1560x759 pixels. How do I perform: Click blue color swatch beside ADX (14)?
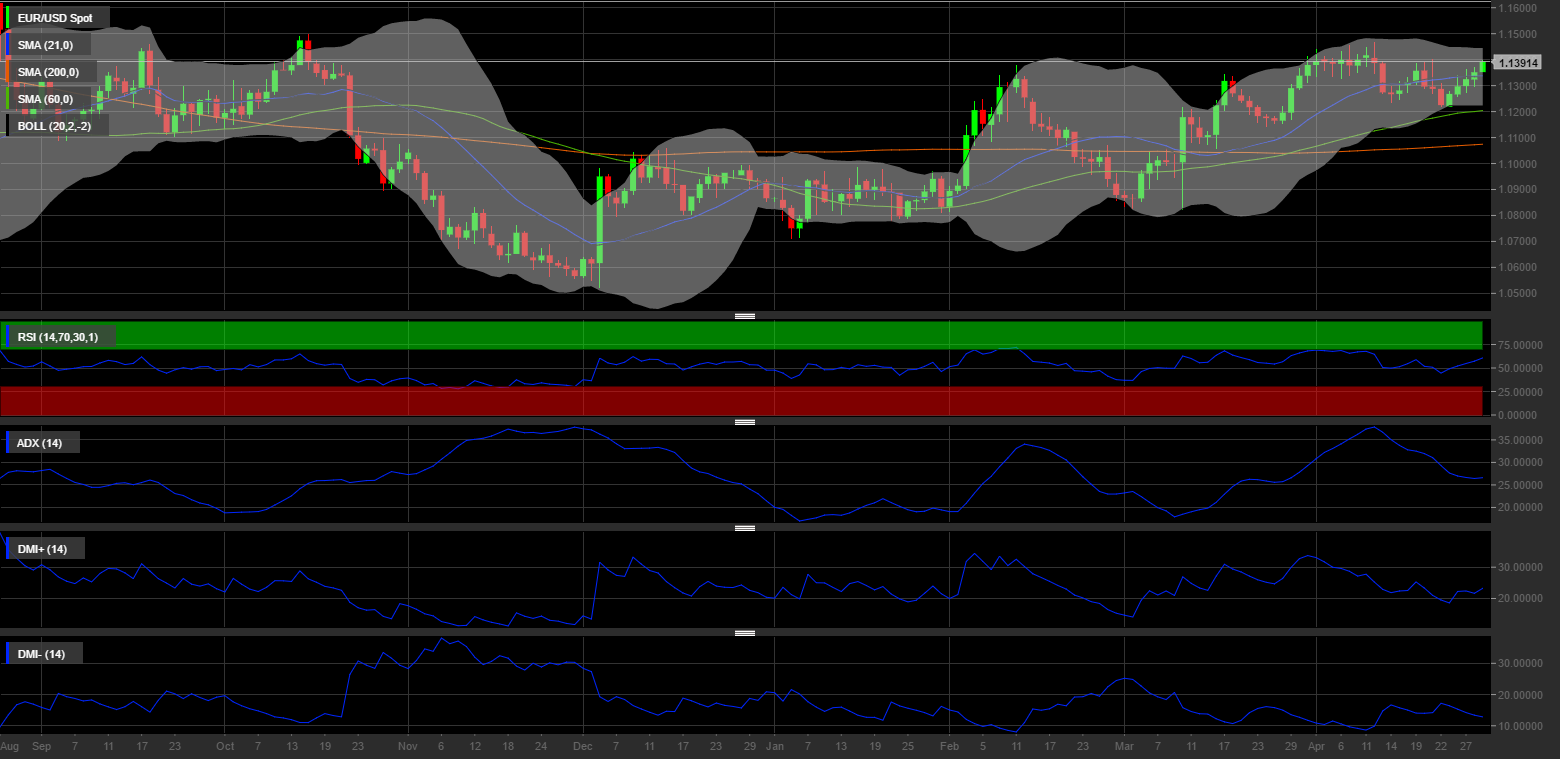8,443
